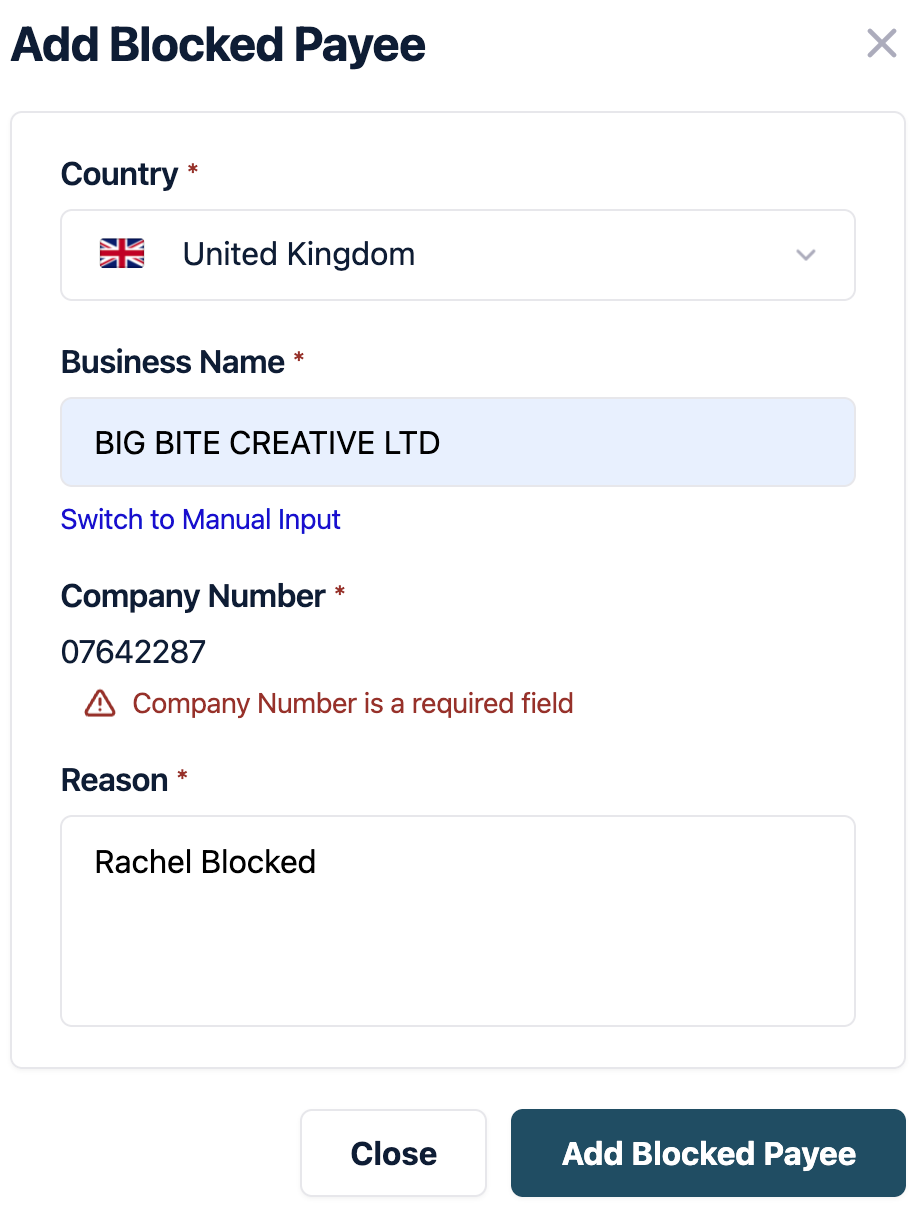Click the red asterisk beside Business Name
Image resolution: width=924 pixels, height=1210 pixels.
coord(299,360)
